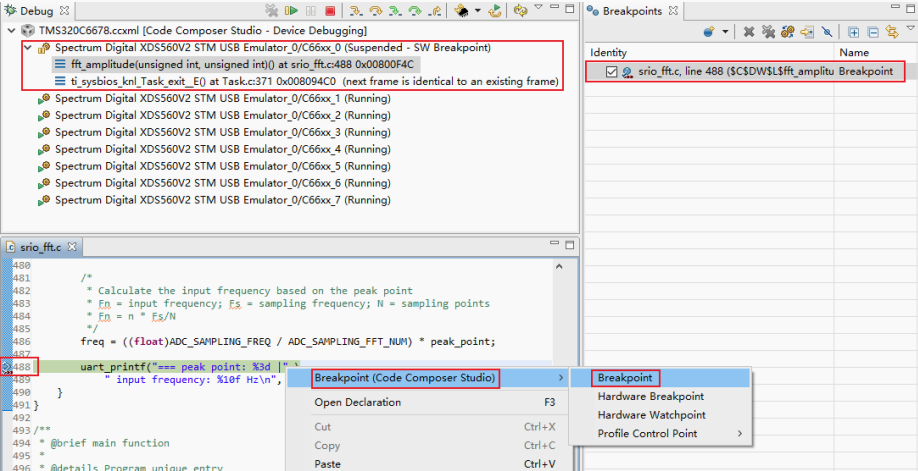Screen dimensions: 918x471
Task: Open the Breakpoints view menu triangle
Action: 910,28
